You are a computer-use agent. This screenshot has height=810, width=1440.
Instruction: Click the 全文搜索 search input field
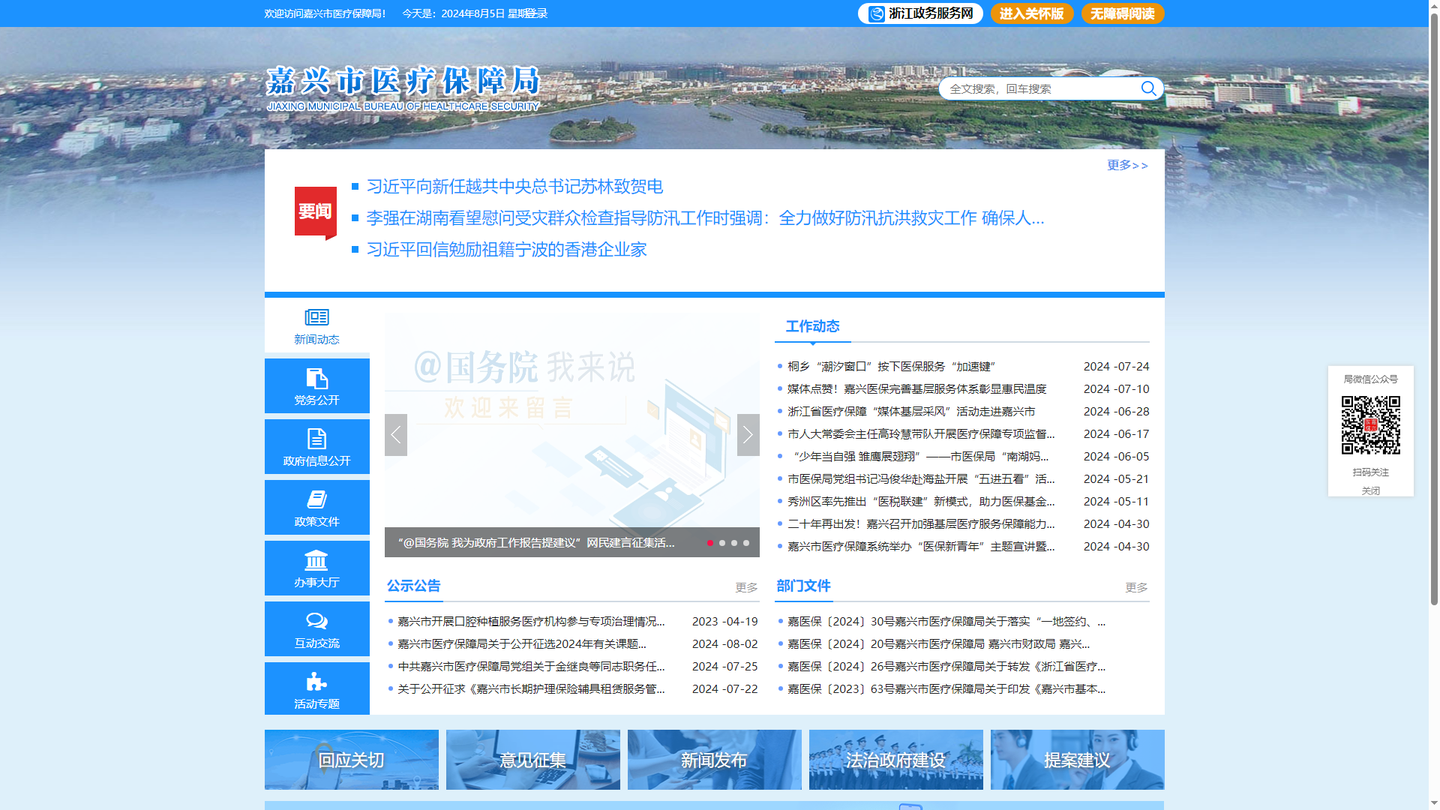click(x=1040, y=89)
